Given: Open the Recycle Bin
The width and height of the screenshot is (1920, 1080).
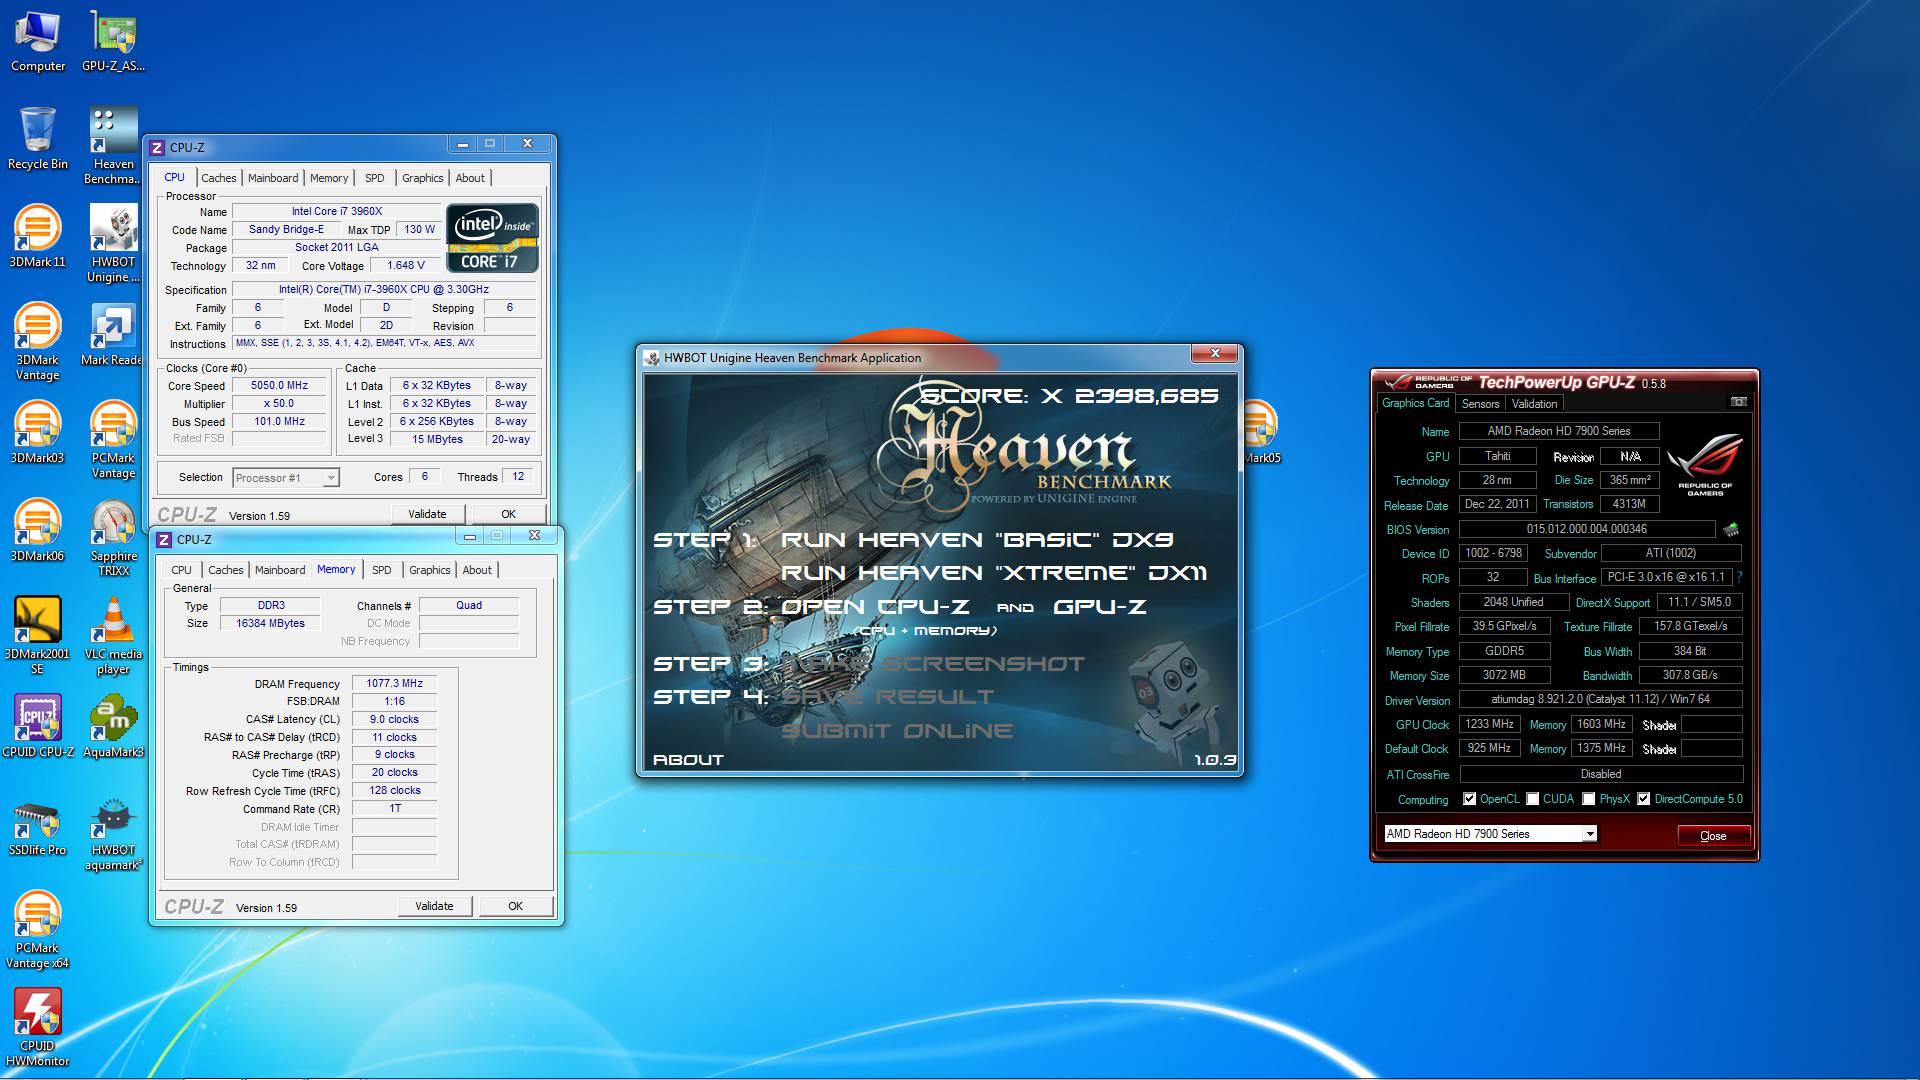Looking at the screenshot, I should (x=38, y=139).
